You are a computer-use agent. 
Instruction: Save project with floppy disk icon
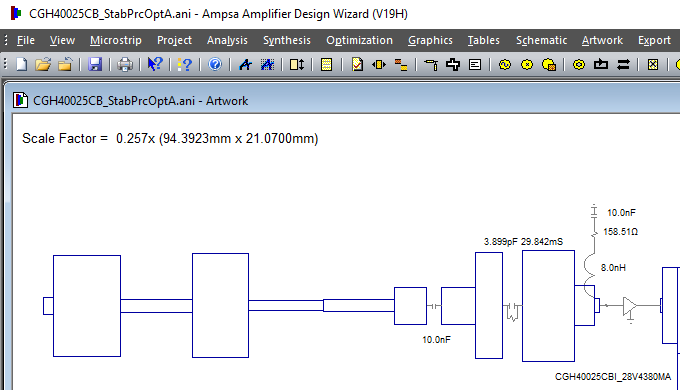click(x=95, y=65)
